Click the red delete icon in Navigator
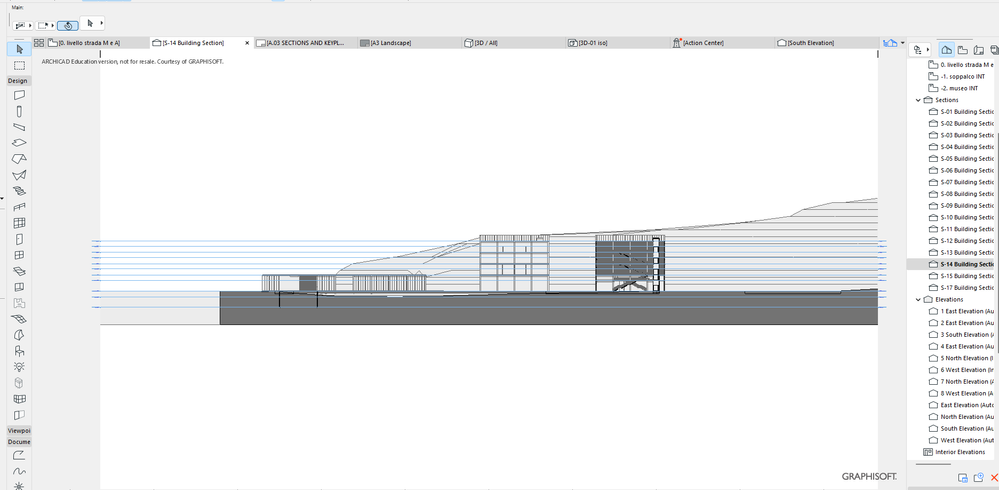 coord(994,478)
